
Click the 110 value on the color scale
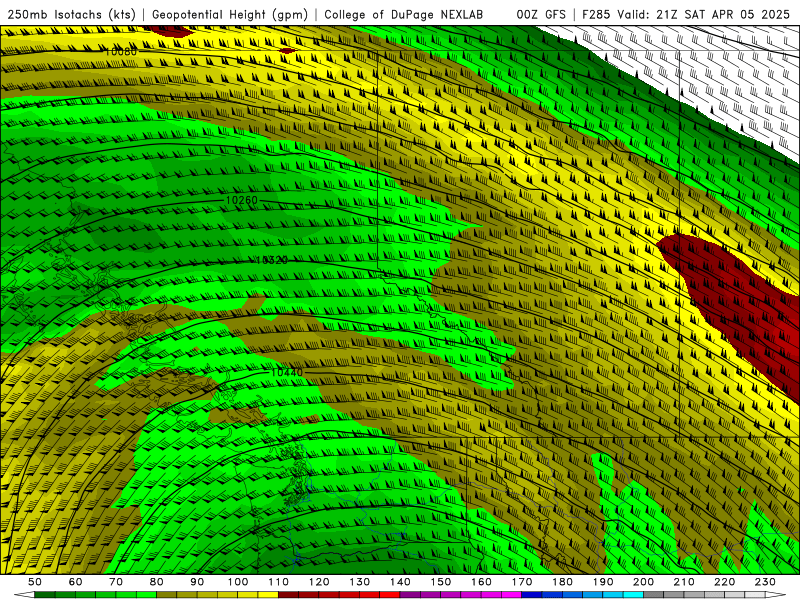coord(279,582)
